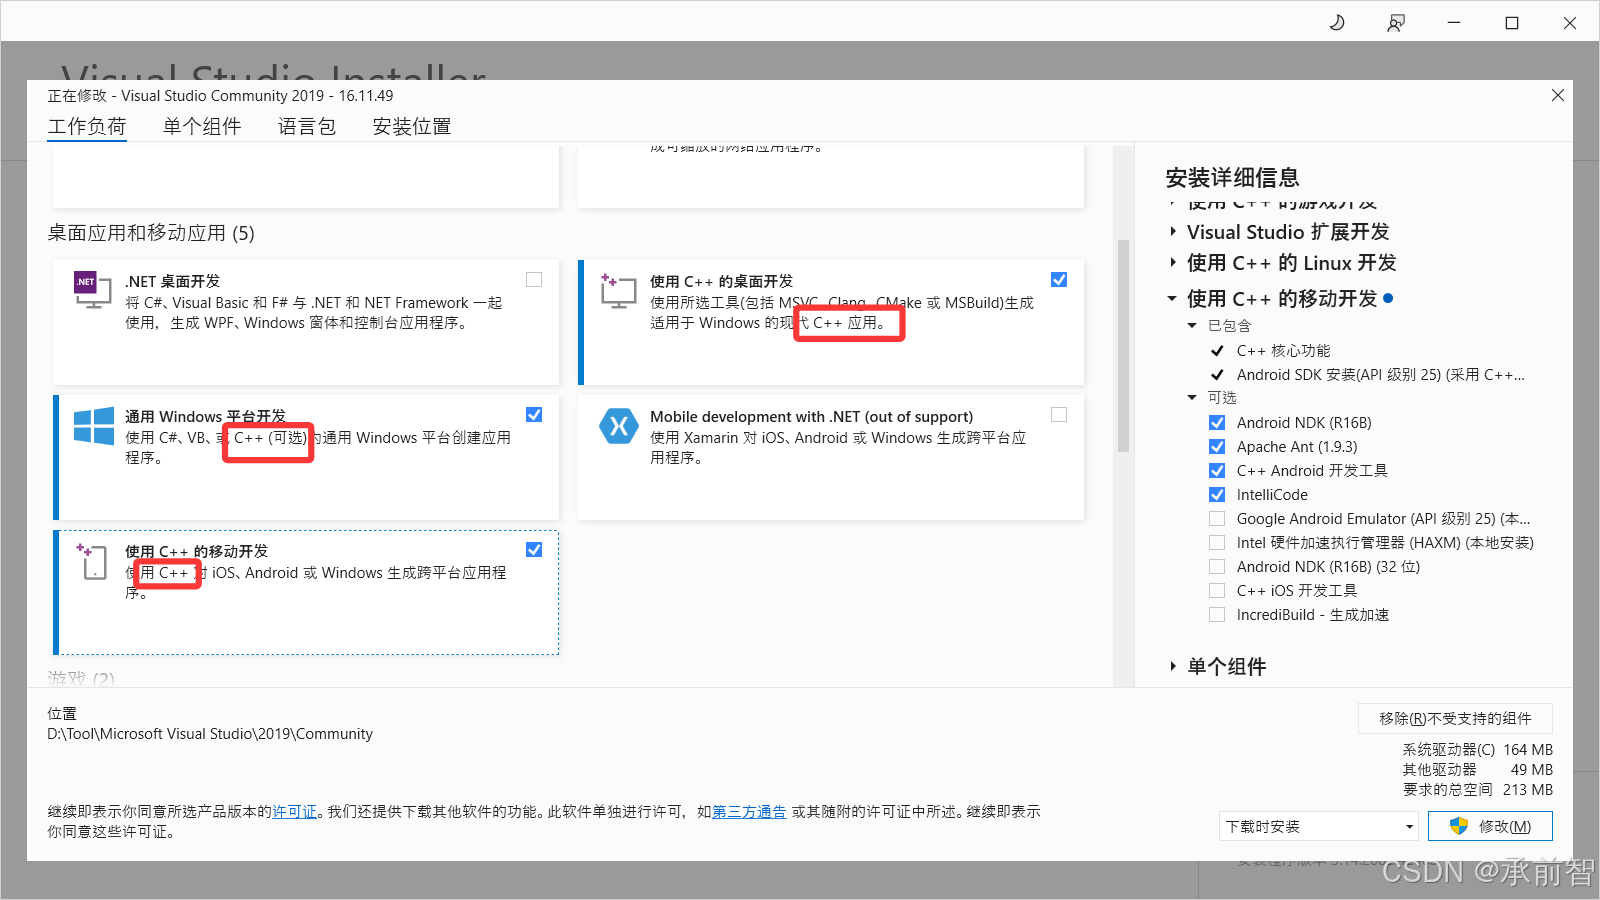Click the C++ desktop development icon
1600x900 pixels.
click(x=618, y=290)
